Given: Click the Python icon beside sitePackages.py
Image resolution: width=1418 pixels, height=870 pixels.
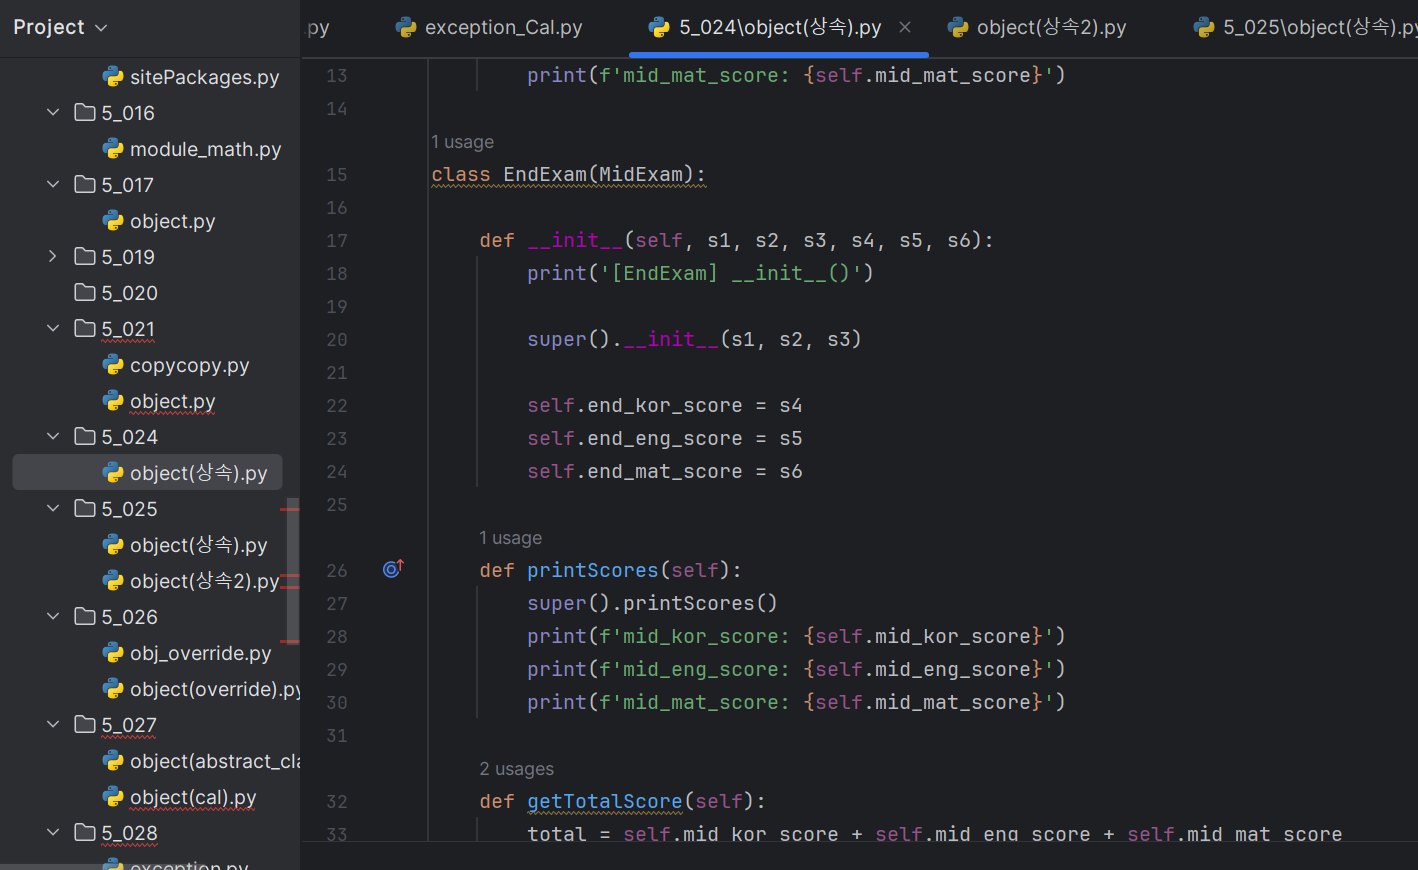Looking at the screenshot, I should click(x=113, y=77).
